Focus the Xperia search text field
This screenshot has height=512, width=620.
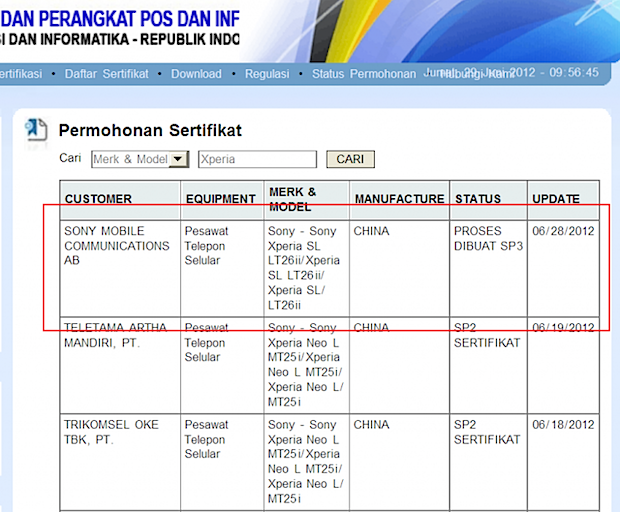(x=257, y=159)
